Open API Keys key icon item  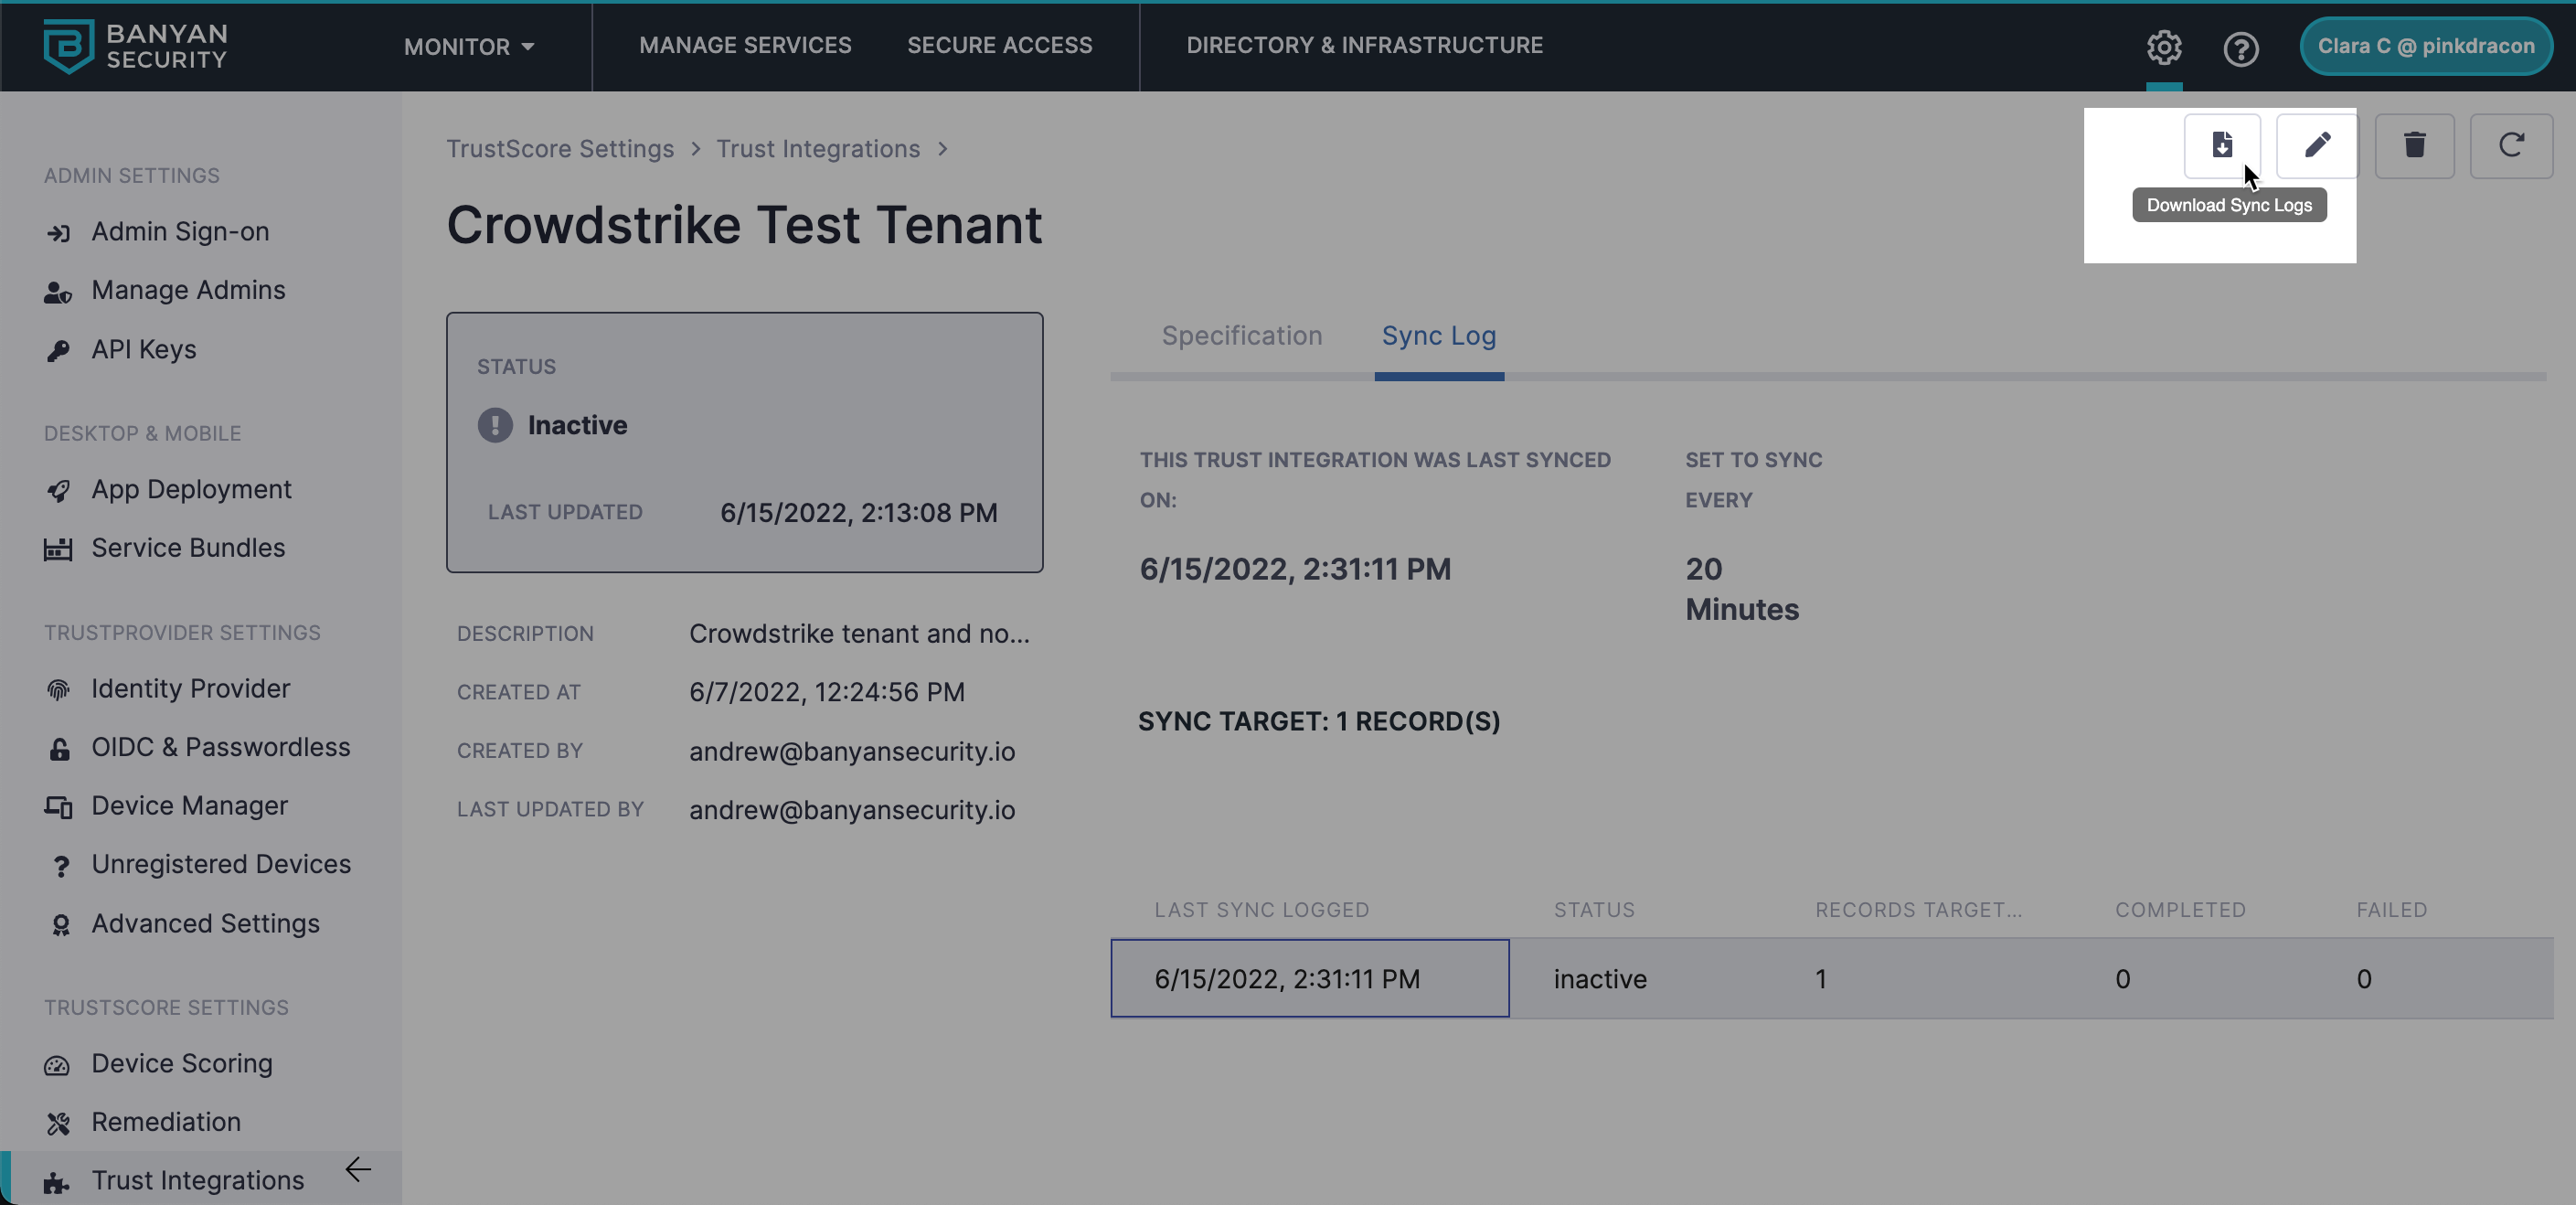143,349
